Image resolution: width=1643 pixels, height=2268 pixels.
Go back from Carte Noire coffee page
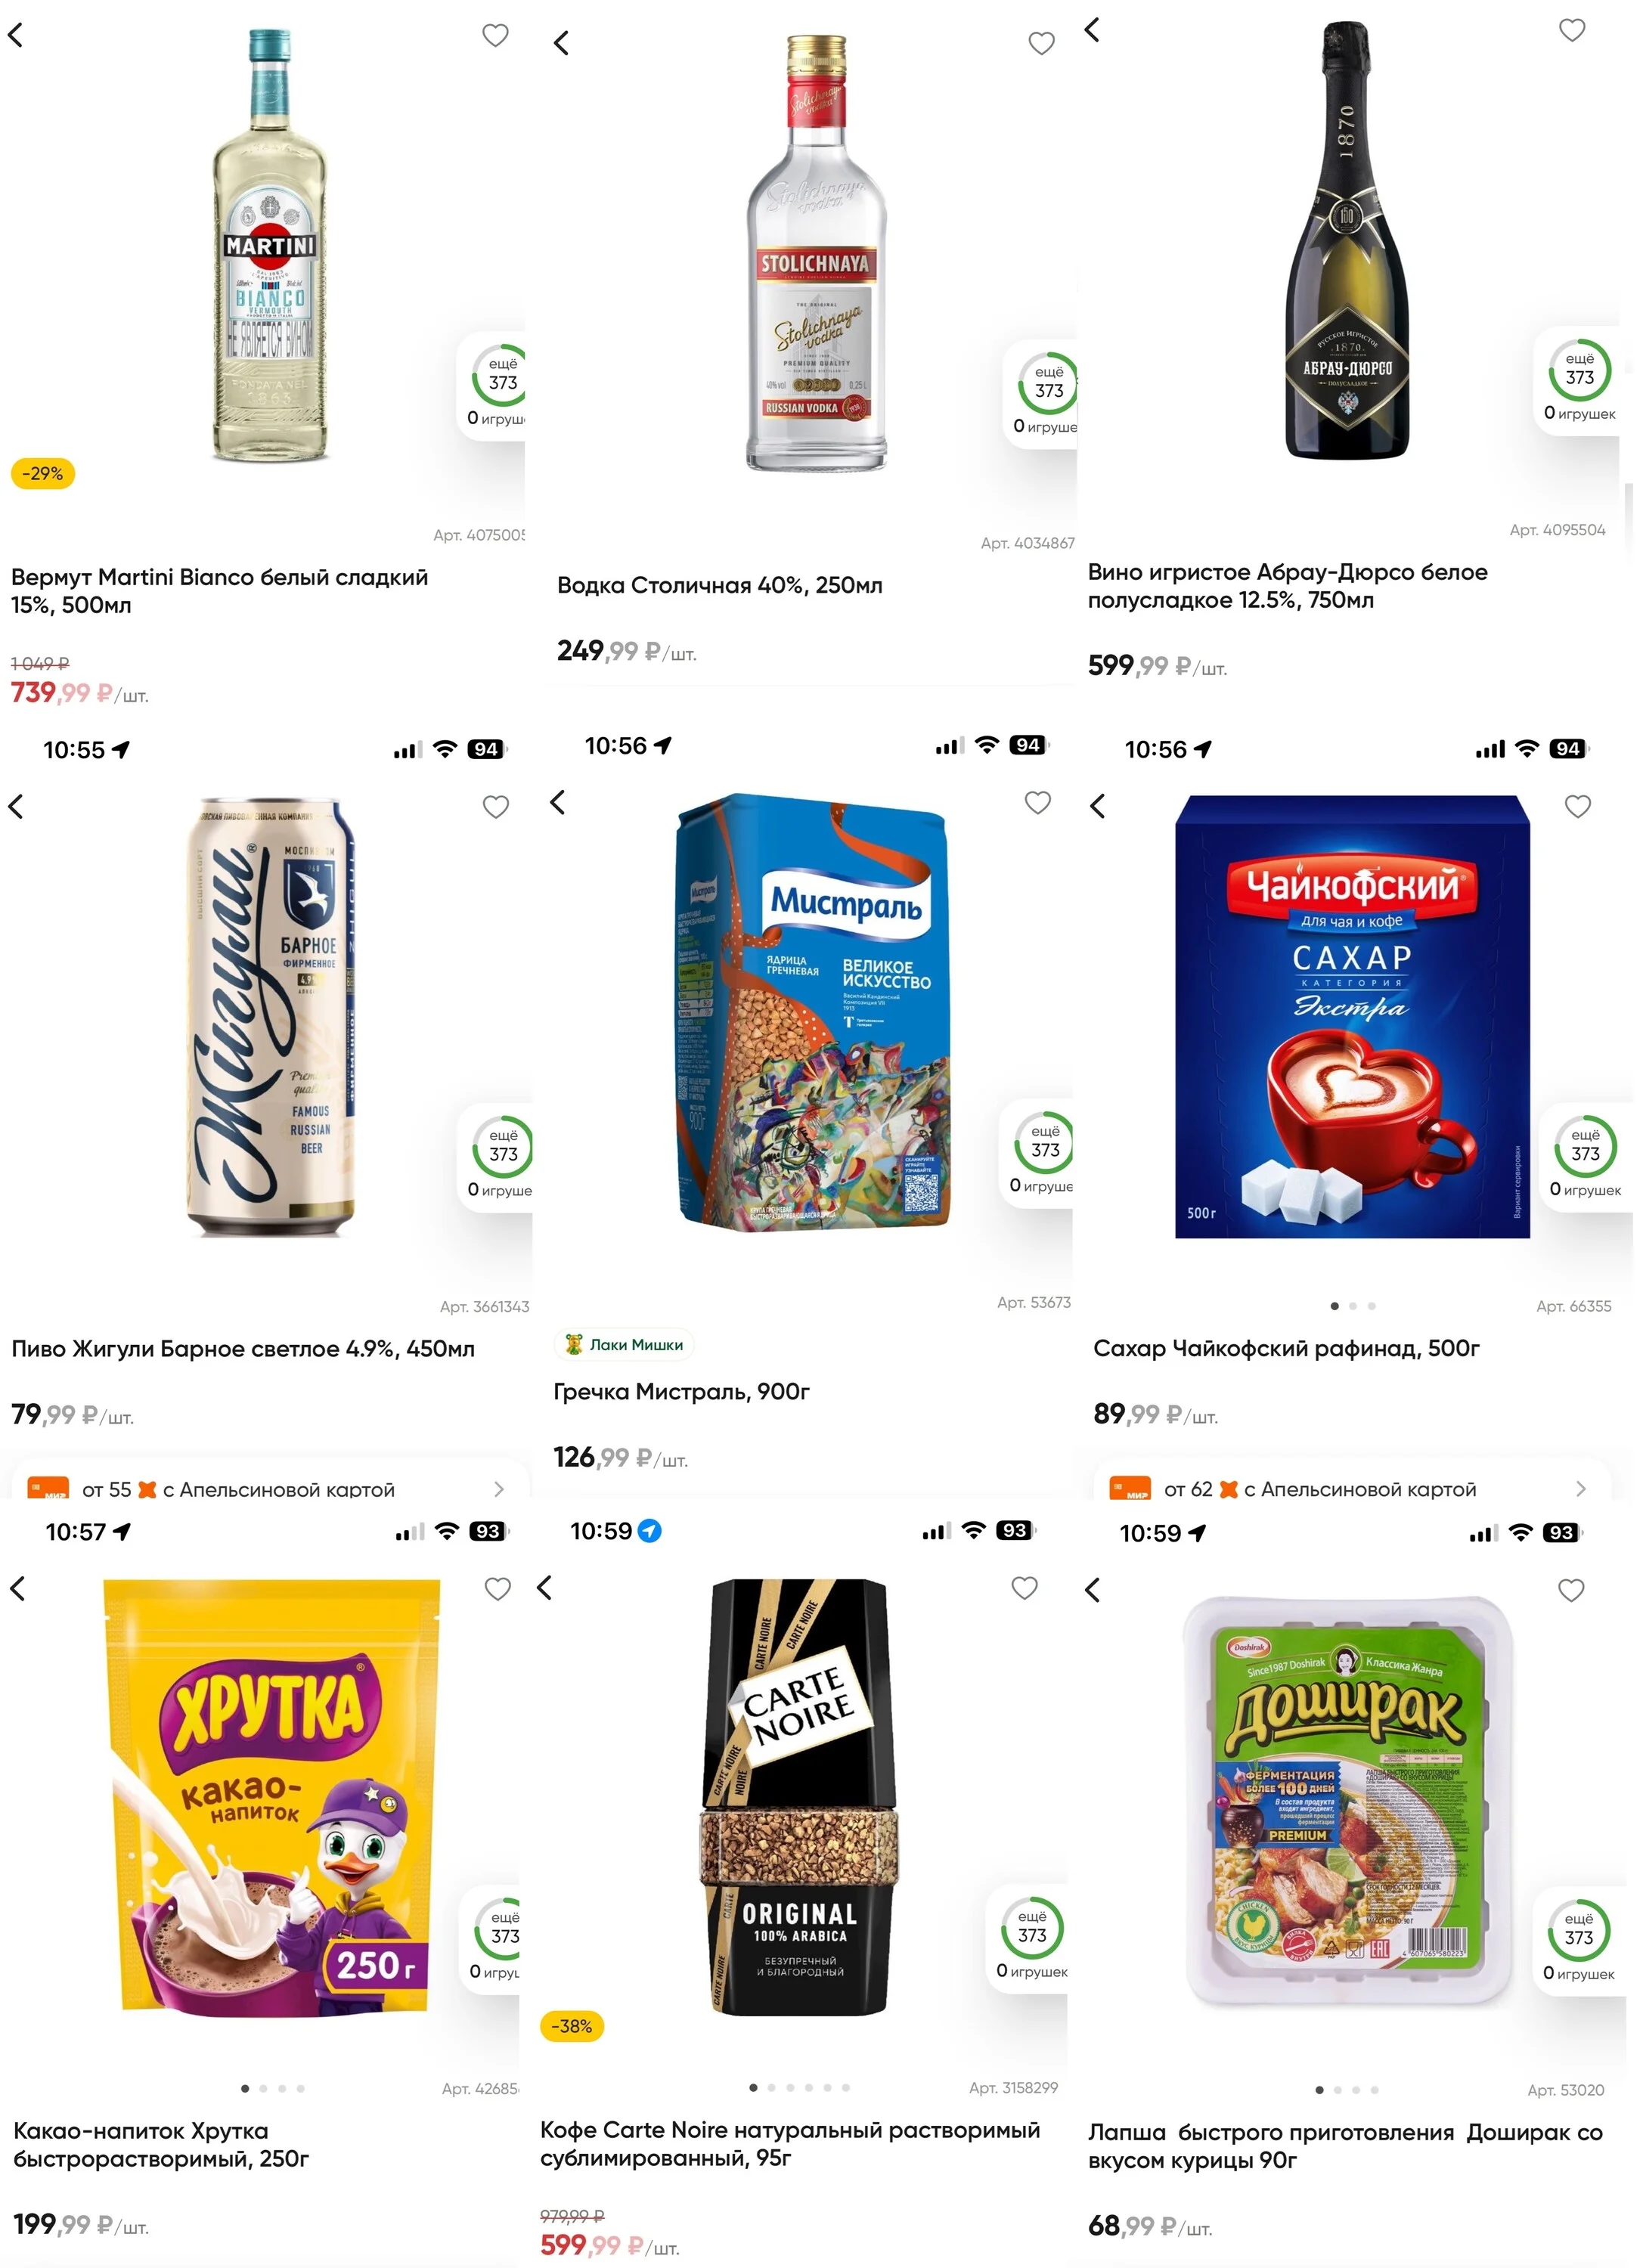[545, 1587]
